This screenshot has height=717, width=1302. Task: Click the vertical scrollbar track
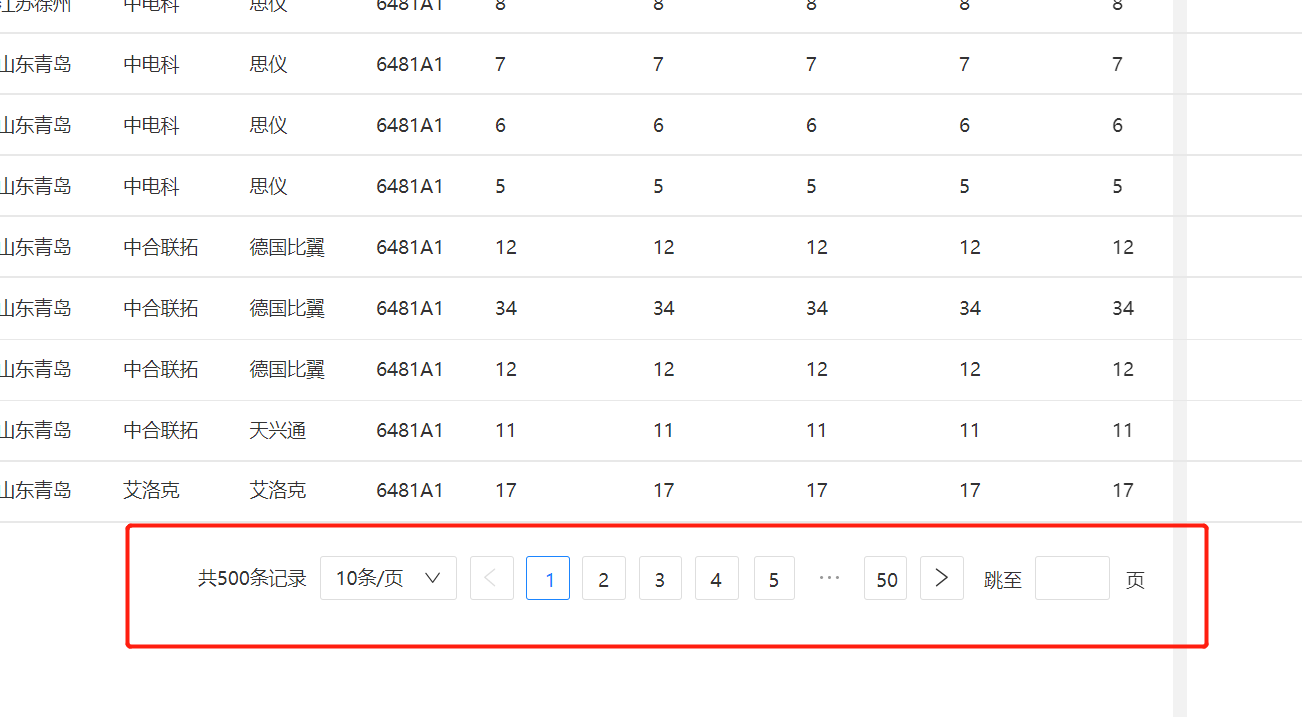[1179, 358]
